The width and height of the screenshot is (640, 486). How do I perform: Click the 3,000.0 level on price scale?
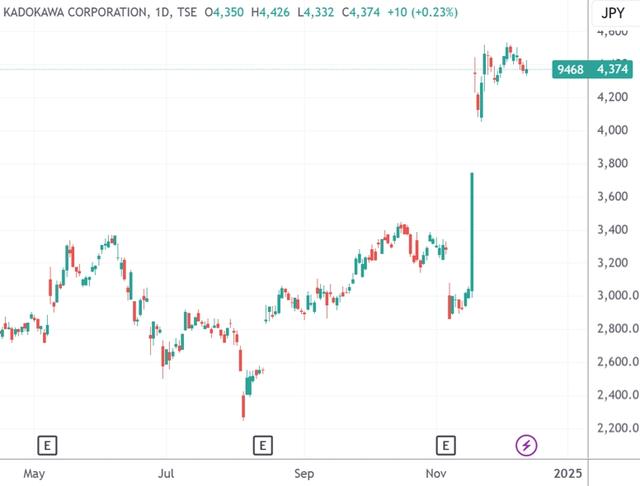click(616, 296)
